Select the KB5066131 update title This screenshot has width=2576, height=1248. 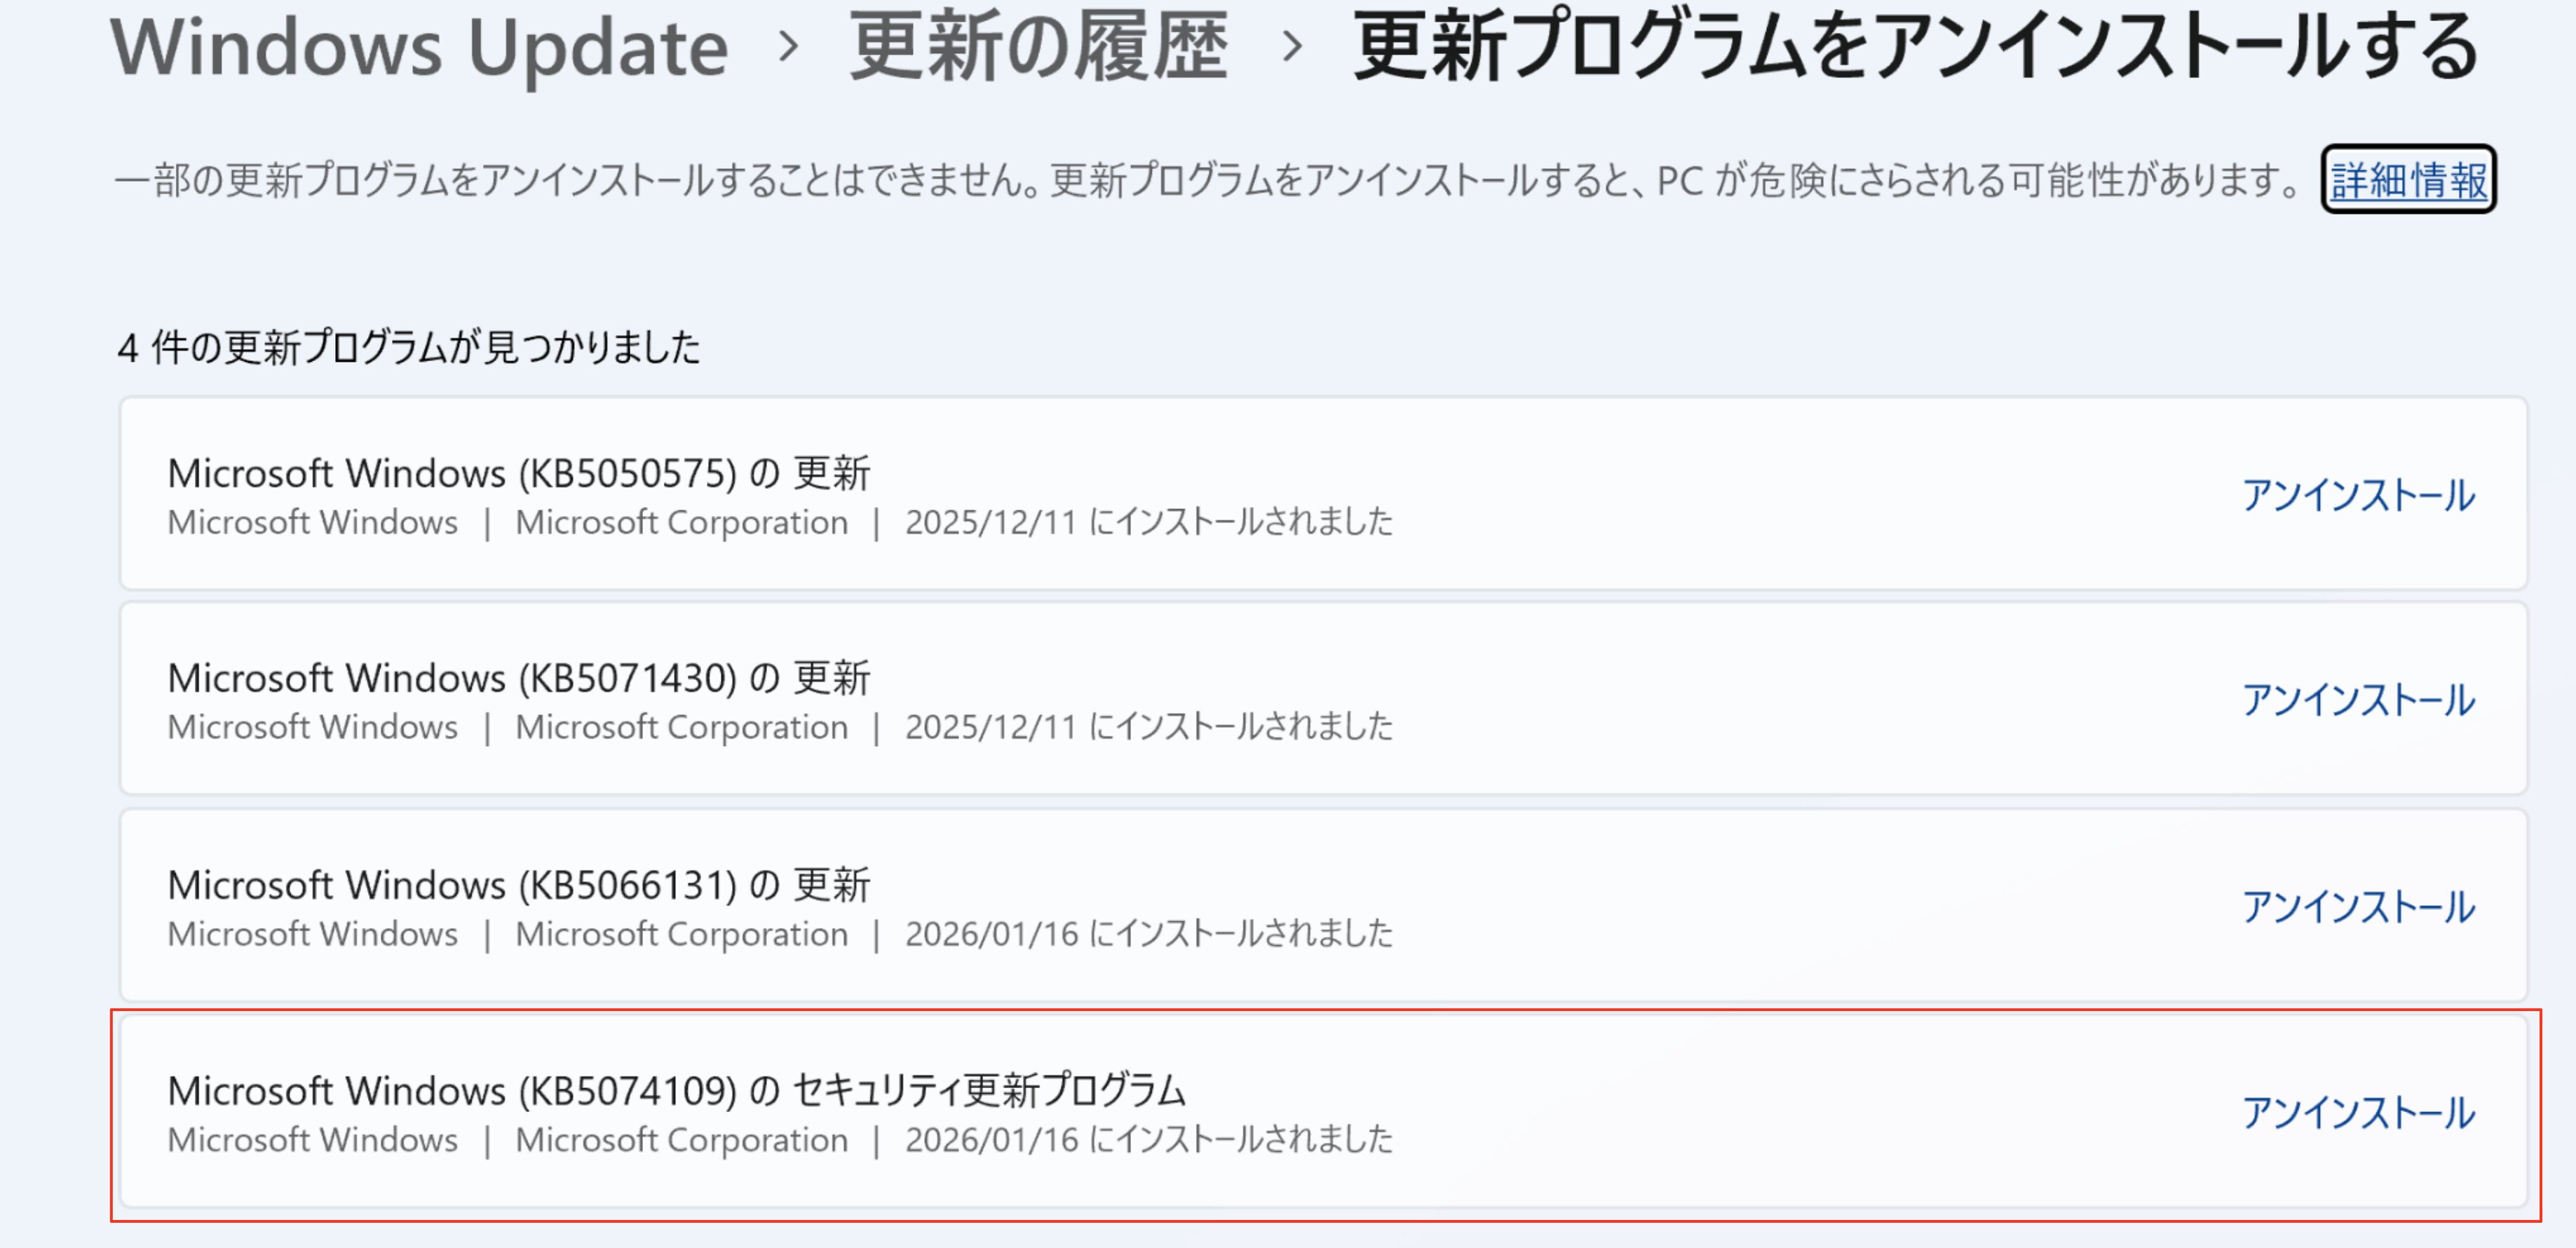coord(519,885)
